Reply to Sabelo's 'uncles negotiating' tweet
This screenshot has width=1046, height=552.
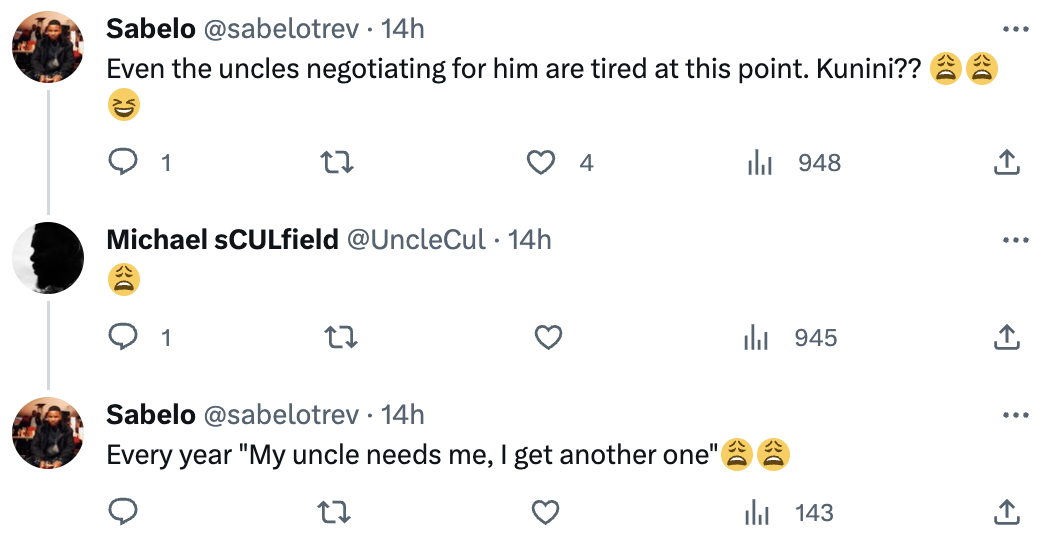pyautogui.click(x=123, y=162)
